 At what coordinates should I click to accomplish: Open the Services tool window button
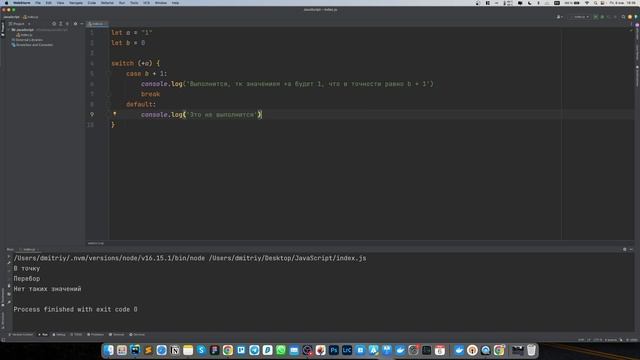pos(137,335)
